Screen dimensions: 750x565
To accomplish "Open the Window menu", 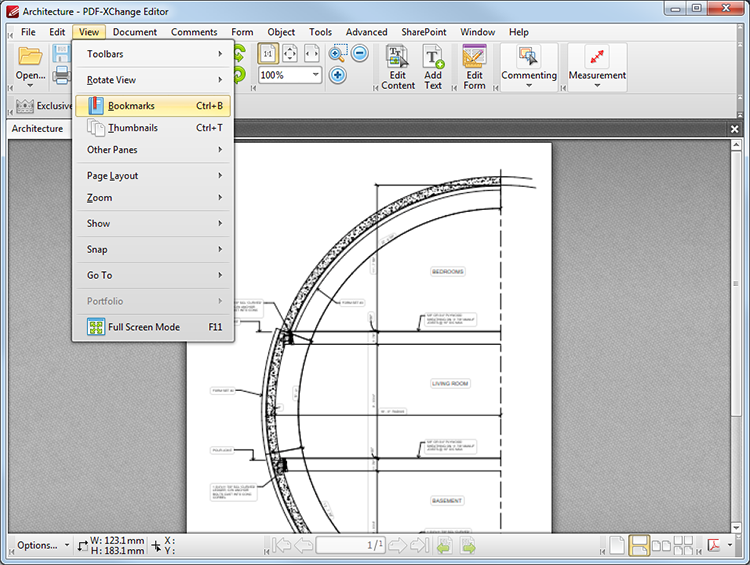I will click(477, 32).
